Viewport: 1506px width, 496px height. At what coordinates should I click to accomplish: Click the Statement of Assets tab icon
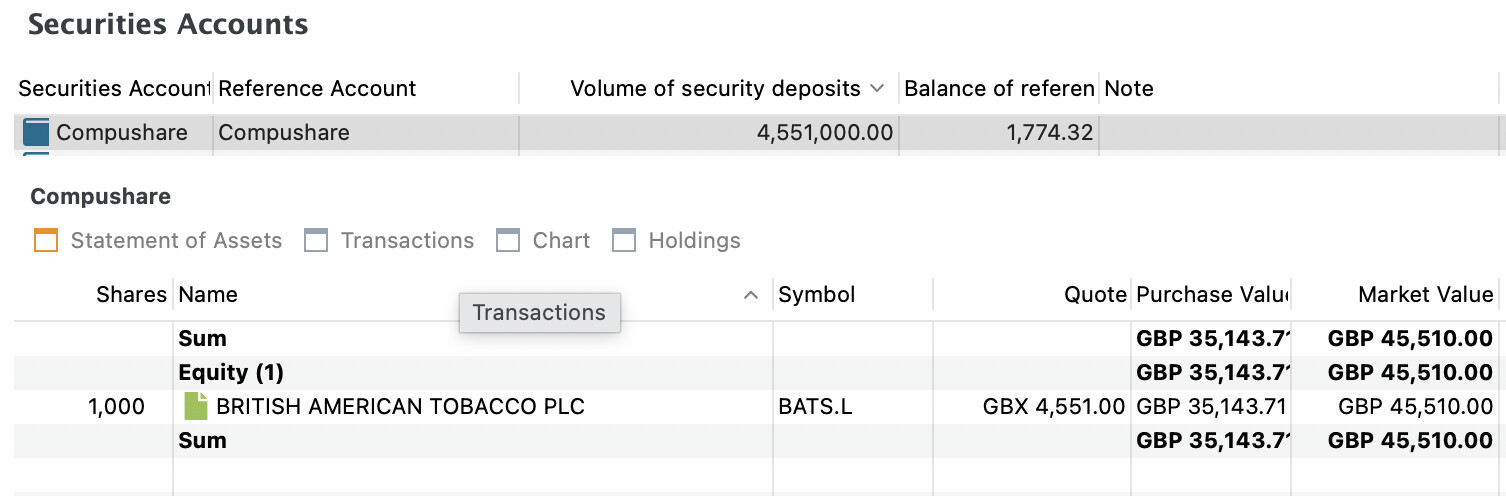click(x=46, y=241)
